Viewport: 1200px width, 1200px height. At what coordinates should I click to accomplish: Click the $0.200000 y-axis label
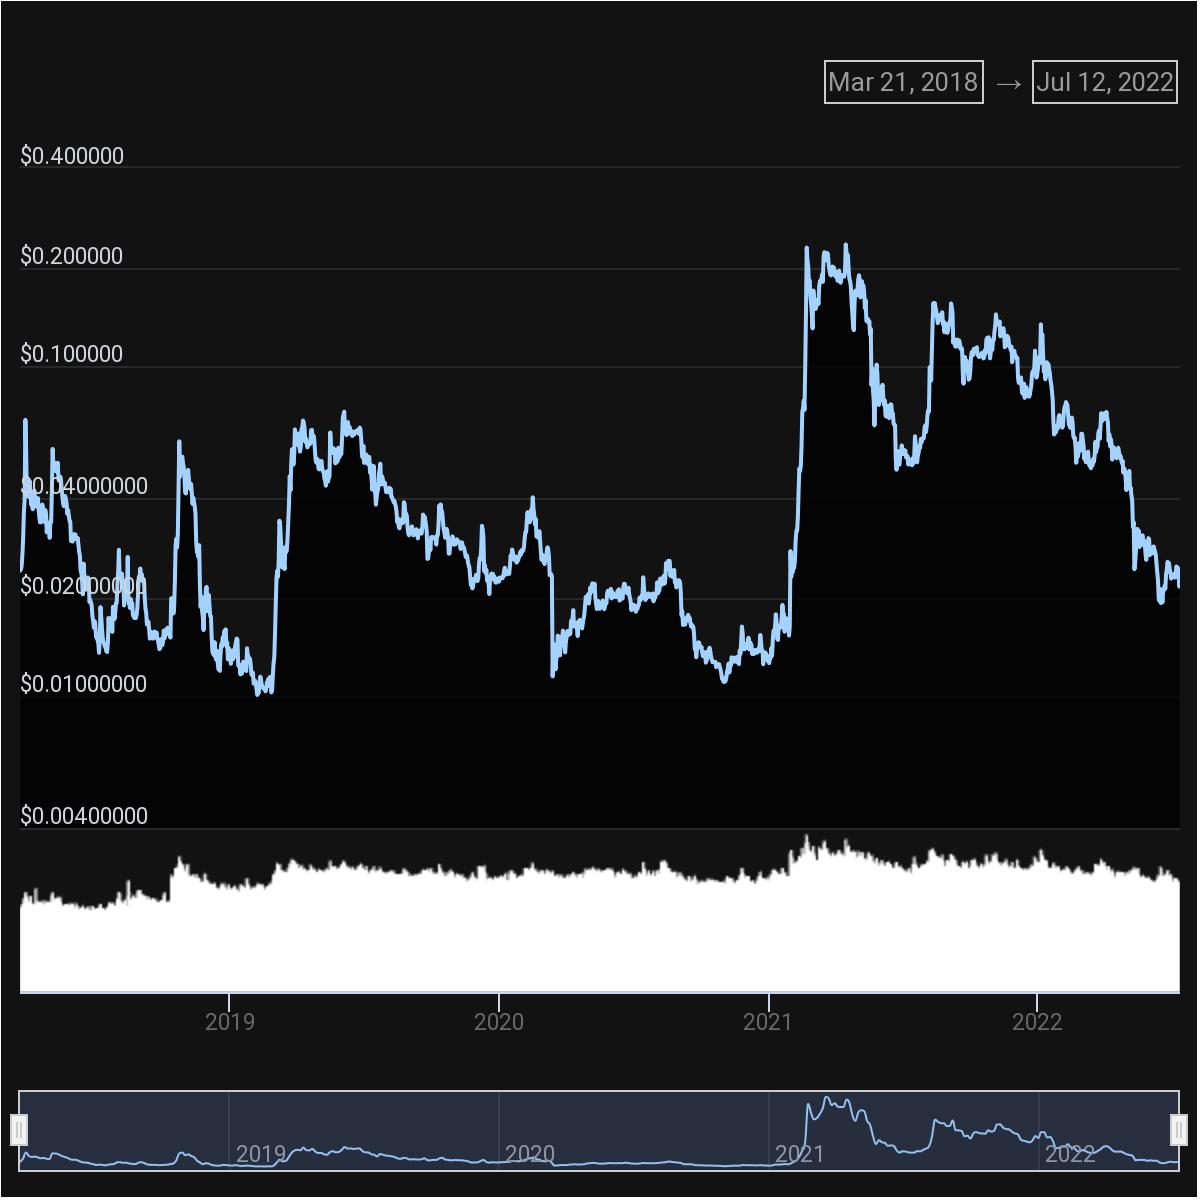pyautogui.click(x=72, y=256)
